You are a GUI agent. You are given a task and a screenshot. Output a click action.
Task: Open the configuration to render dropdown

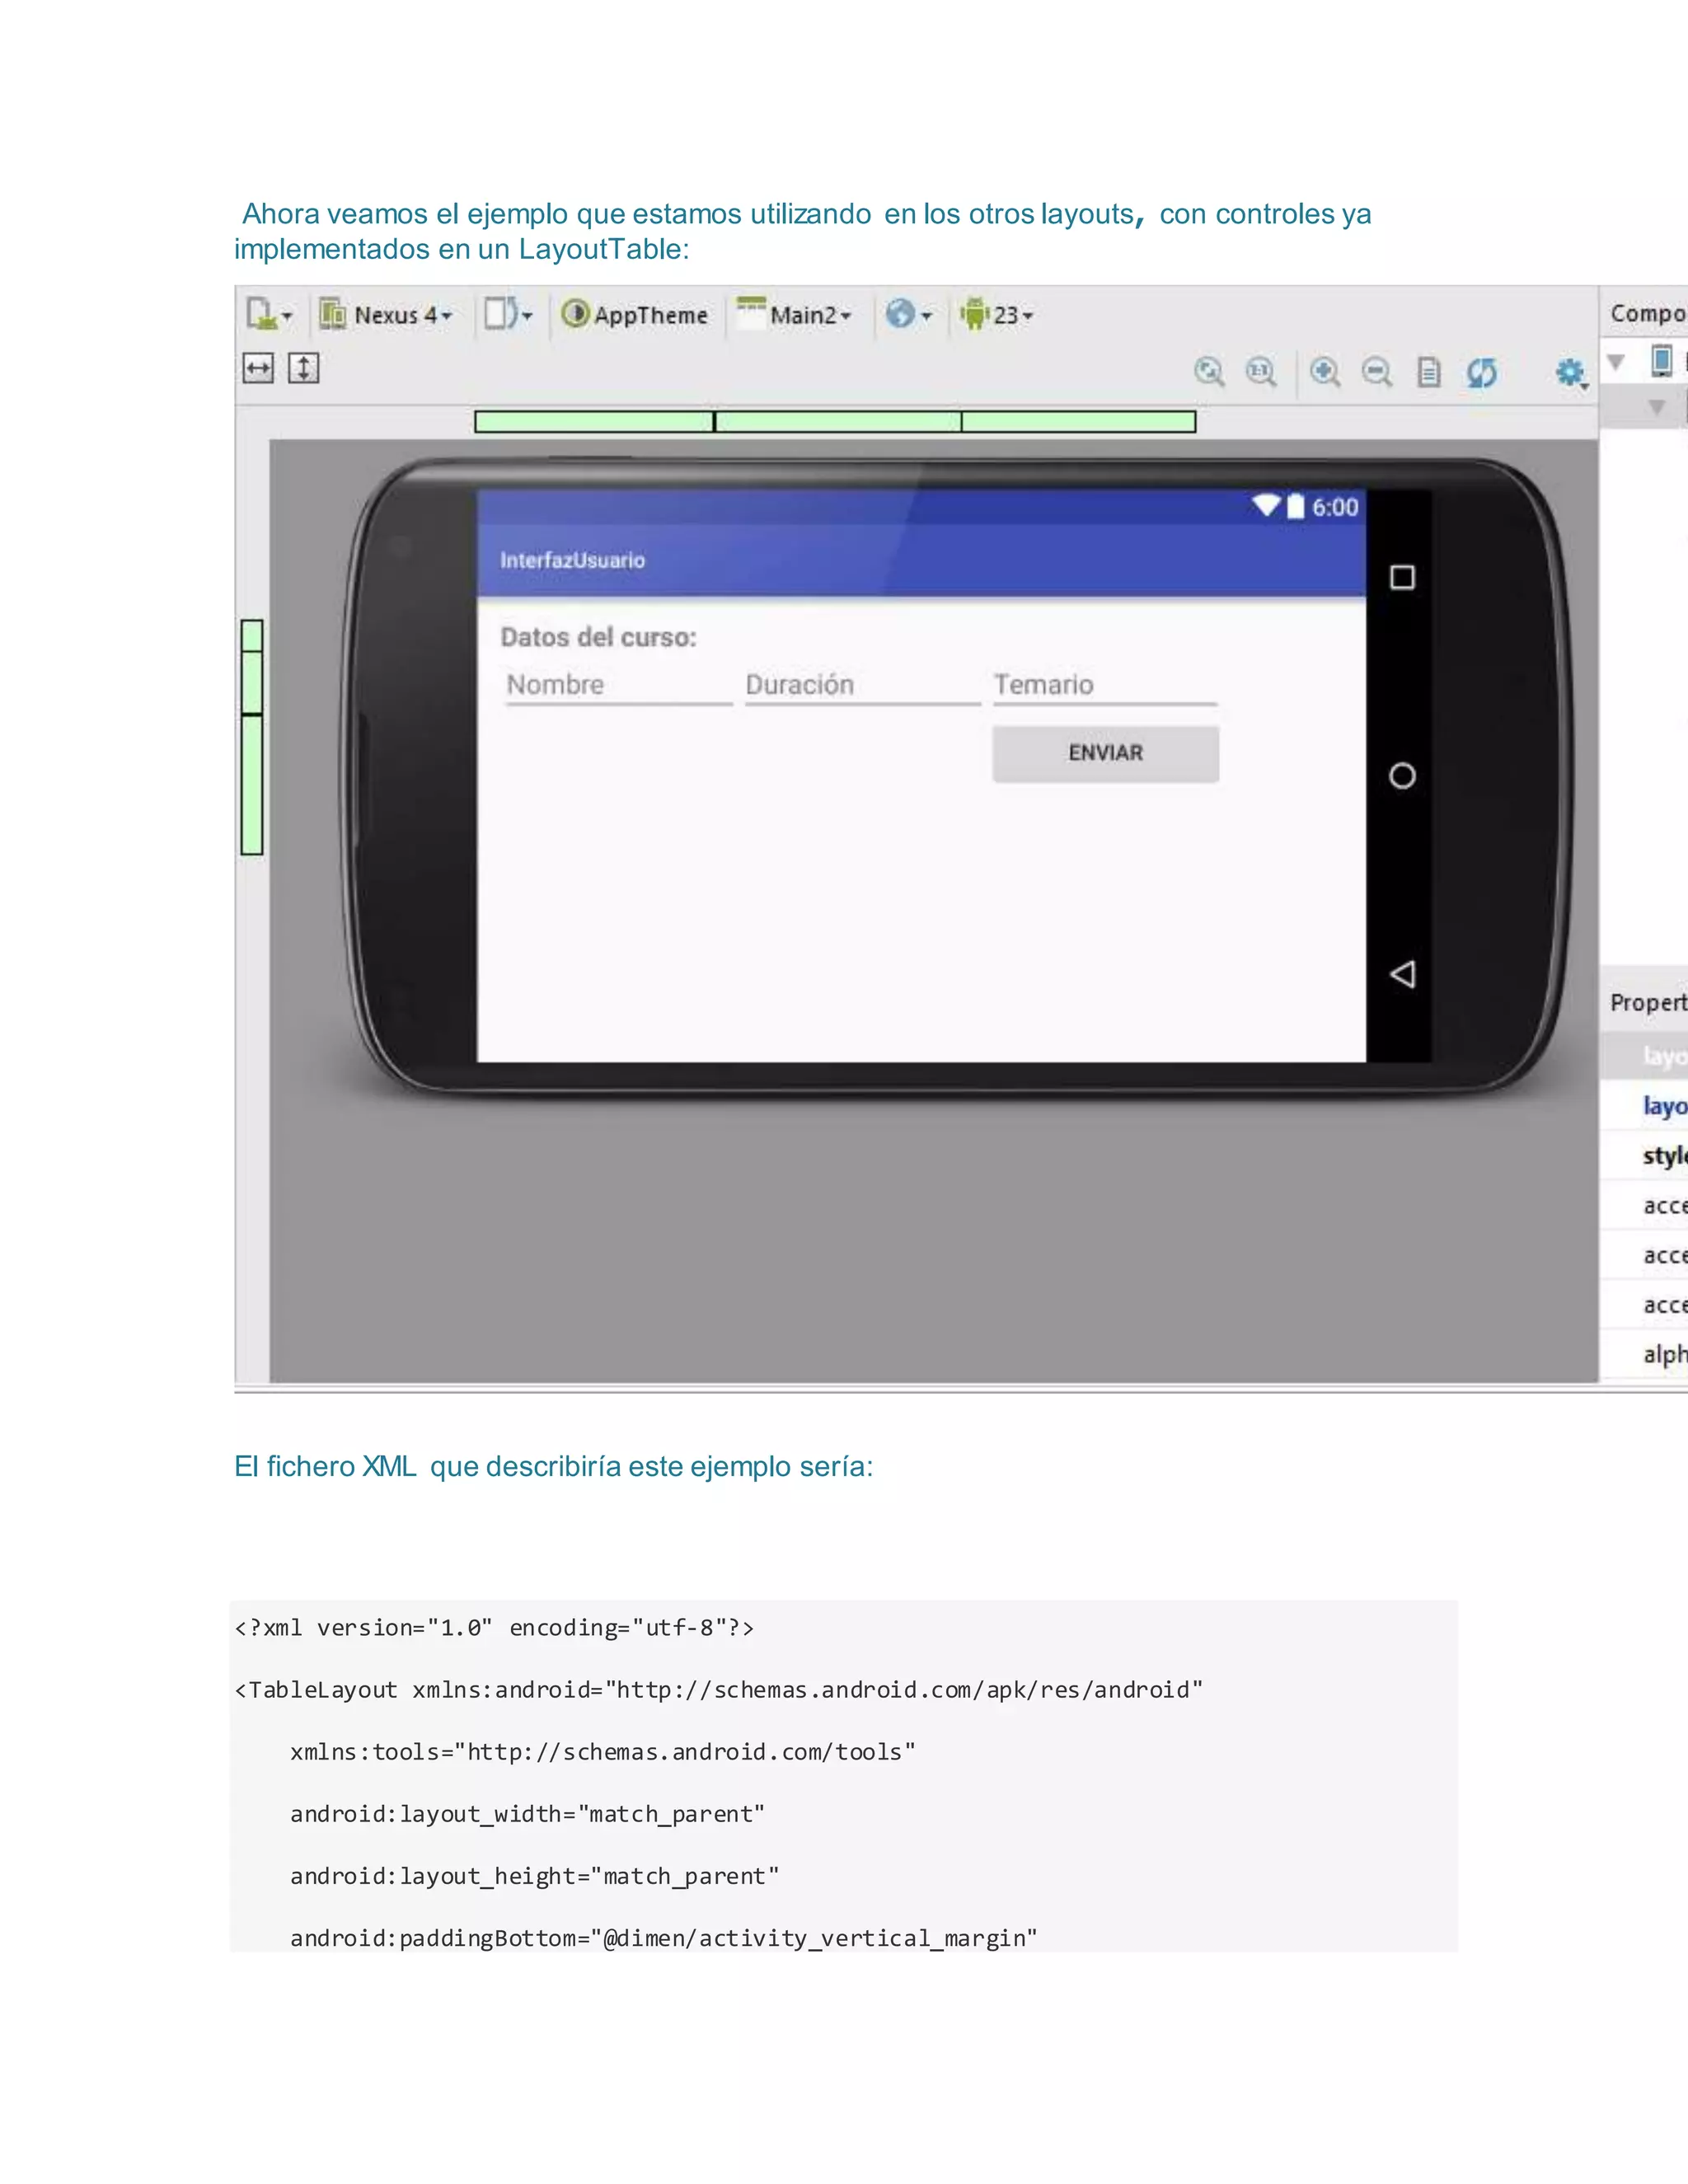click(269, 315)
